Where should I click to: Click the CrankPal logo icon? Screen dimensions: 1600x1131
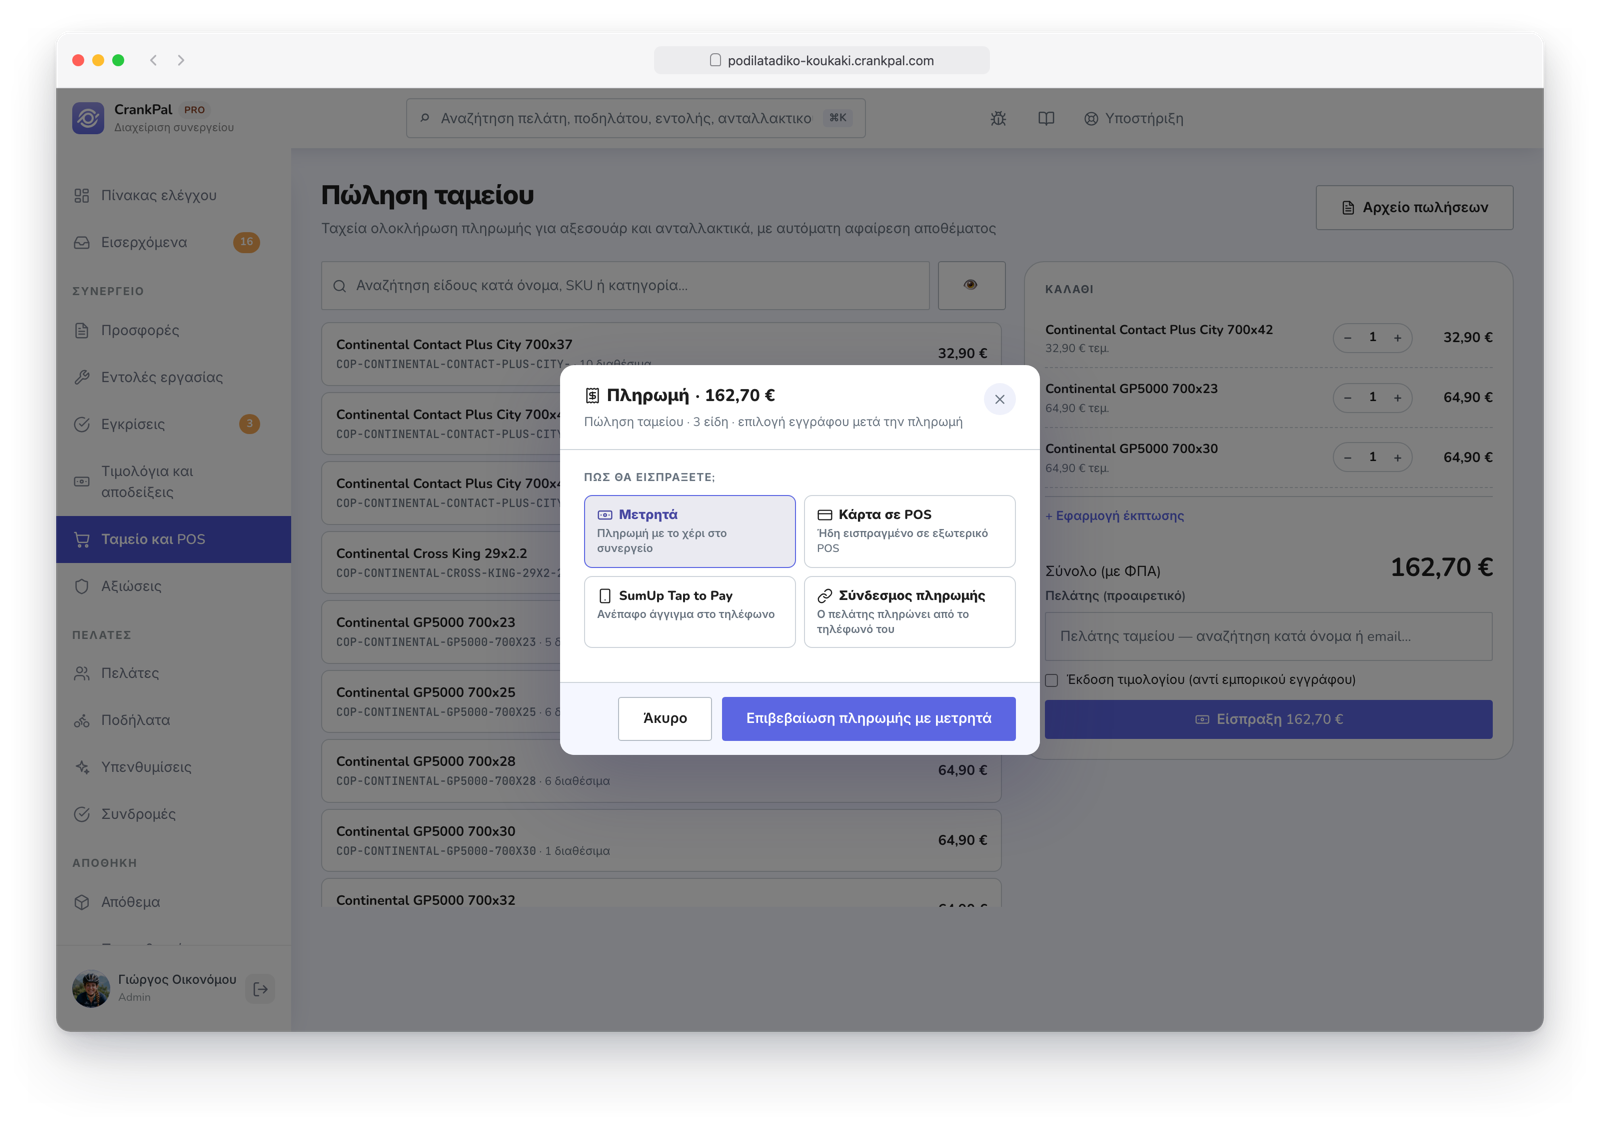(x=88, y=118)
